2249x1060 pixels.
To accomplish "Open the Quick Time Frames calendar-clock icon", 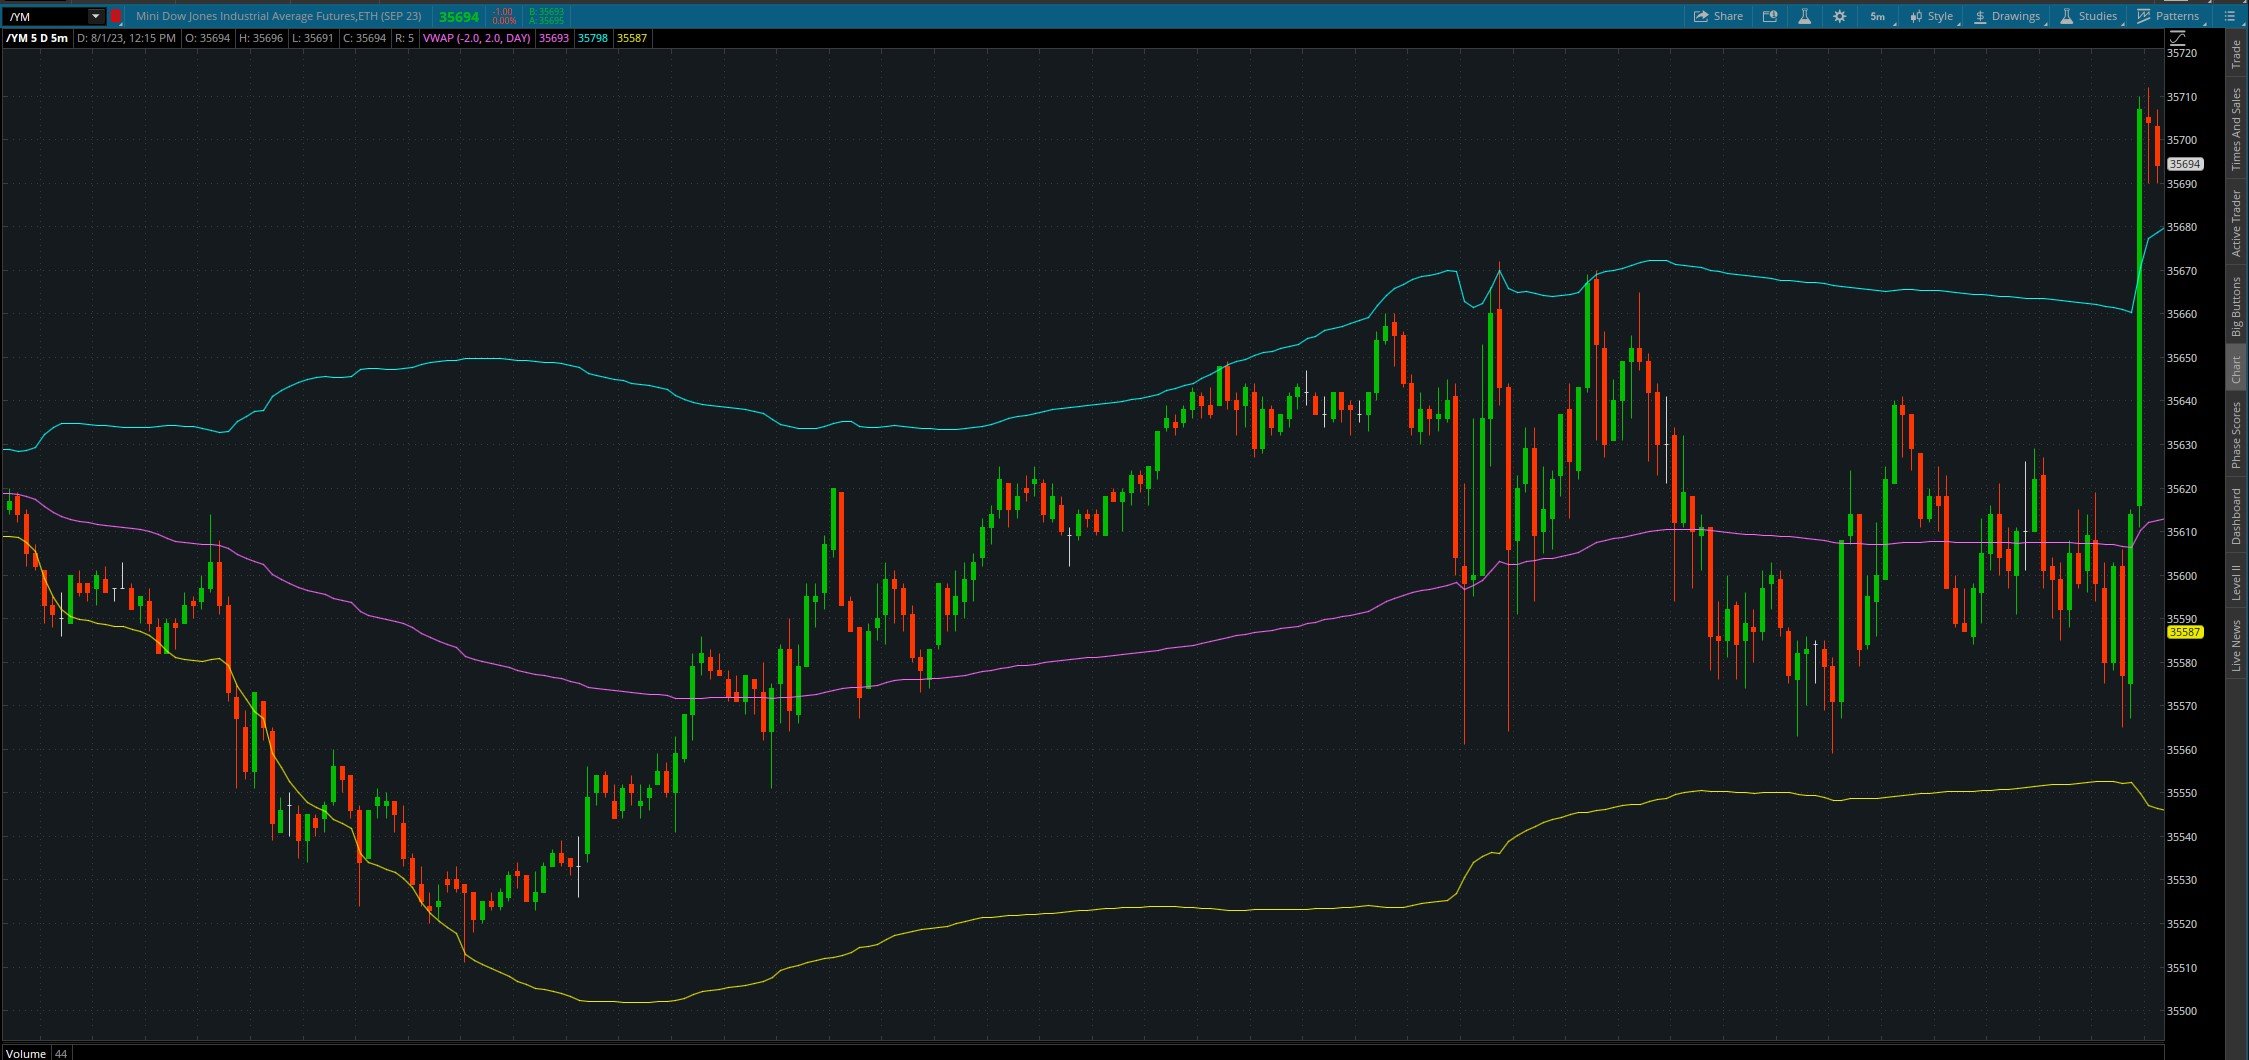I will click(x=1770, y=16).
